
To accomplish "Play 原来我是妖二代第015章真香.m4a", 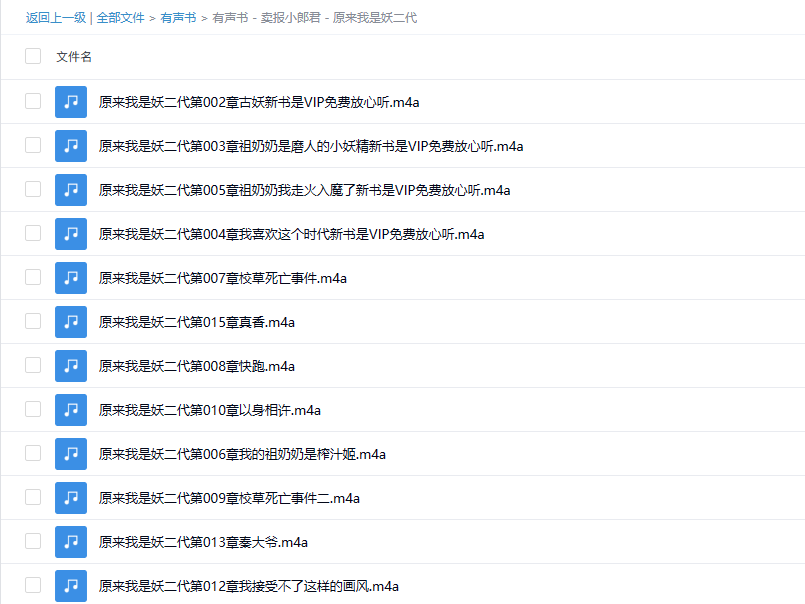I will click(x=196, y=321).
